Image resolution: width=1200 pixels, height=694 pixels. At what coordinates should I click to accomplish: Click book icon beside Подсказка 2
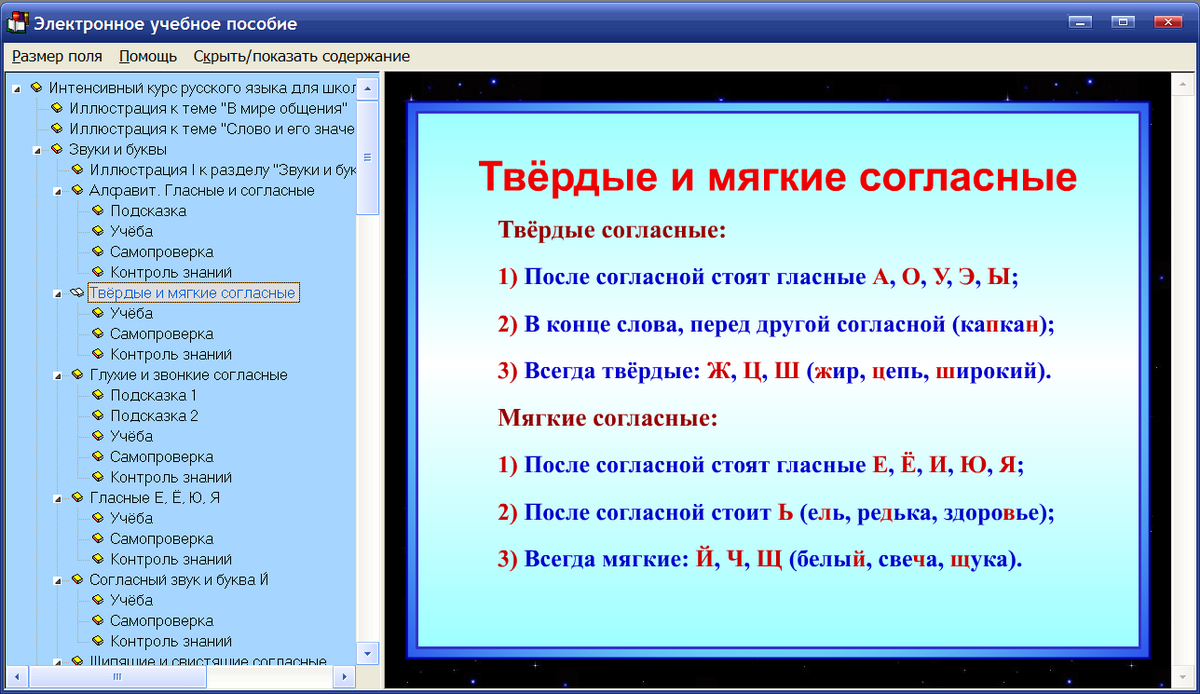[x=98, y=416]
